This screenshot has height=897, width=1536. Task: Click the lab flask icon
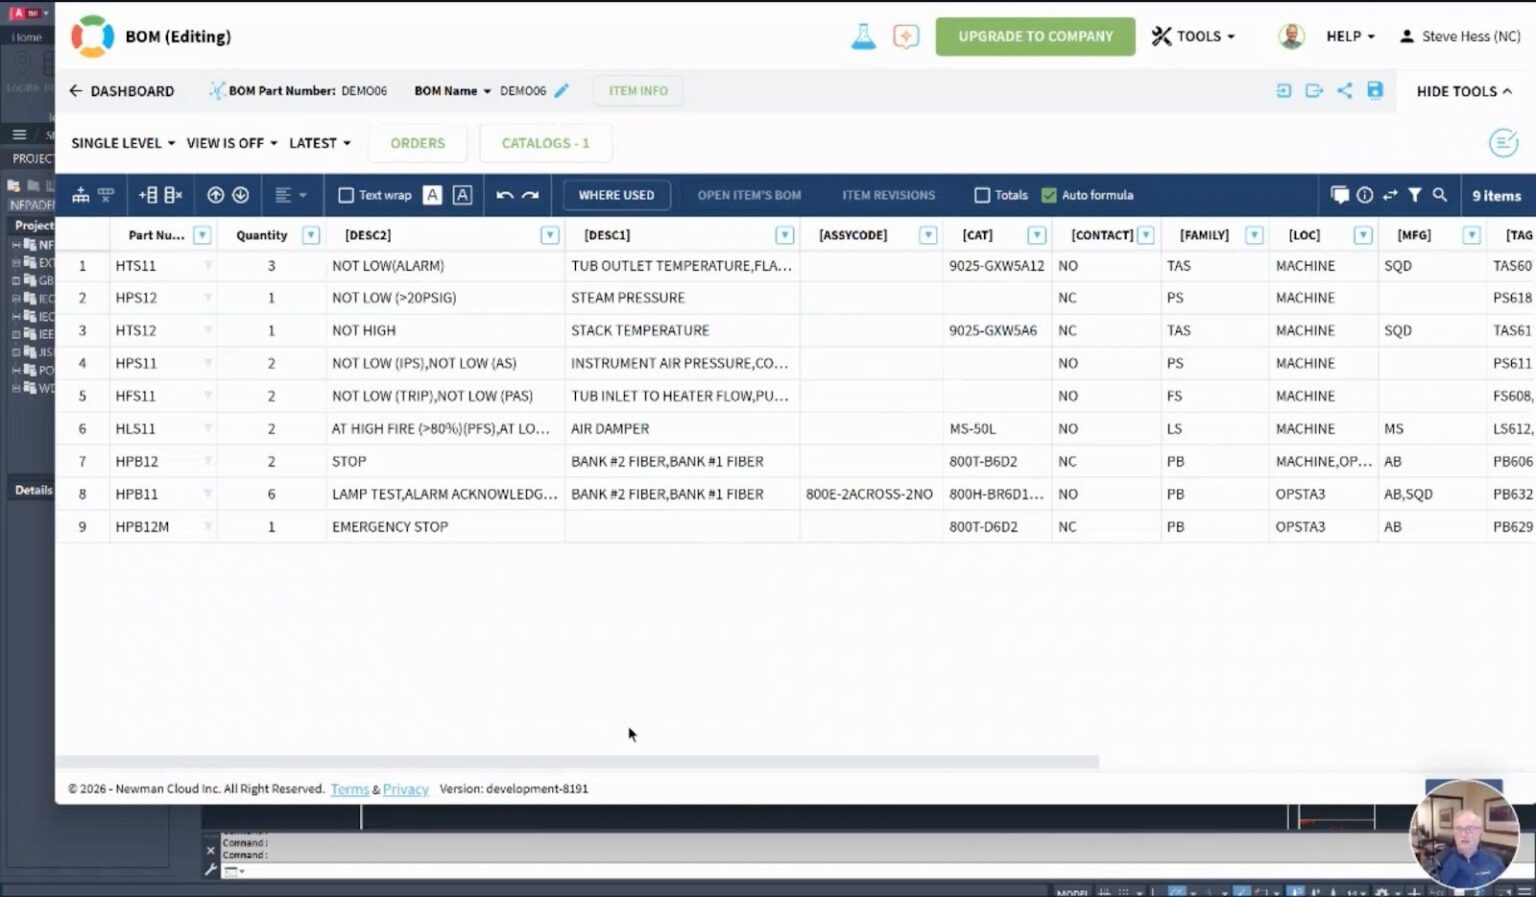pyautogui.click(x=863, y=36)
